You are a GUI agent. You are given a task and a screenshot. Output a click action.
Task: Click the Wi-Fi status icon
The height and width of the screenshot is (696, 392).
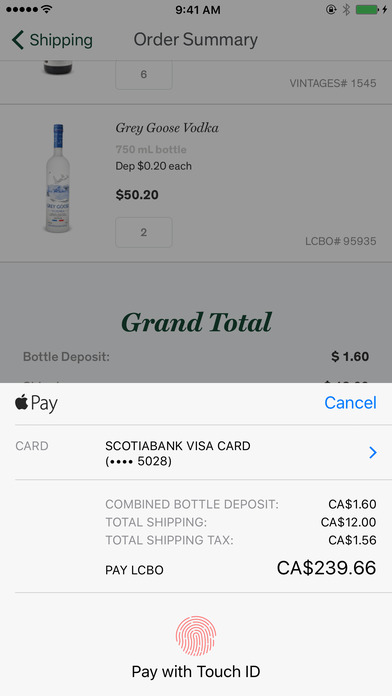pyautogui.click(x=46, y=9)
